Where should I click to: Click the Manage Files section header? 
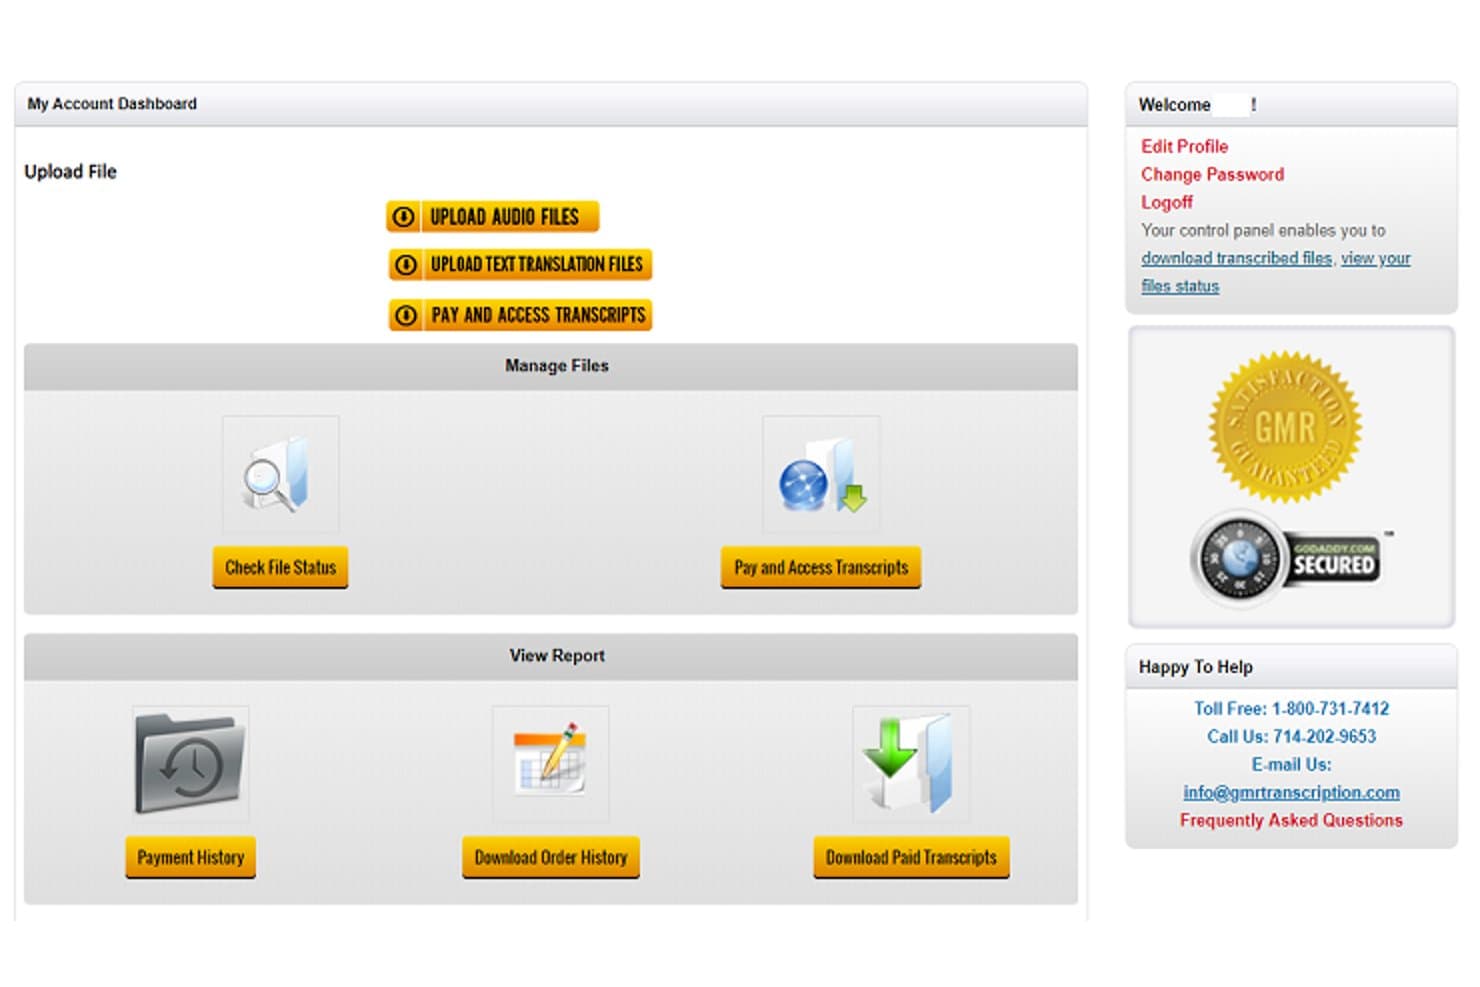551,366
